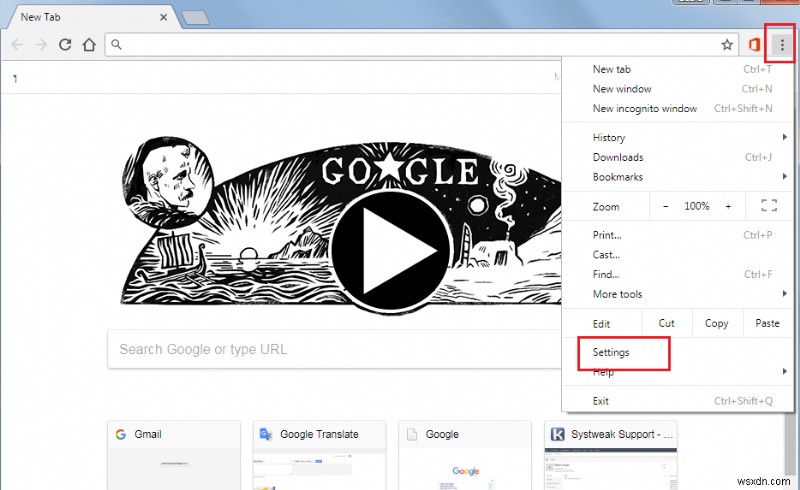
Task: Open the Gmail shortcut tile
Action: tap(174, 455)
